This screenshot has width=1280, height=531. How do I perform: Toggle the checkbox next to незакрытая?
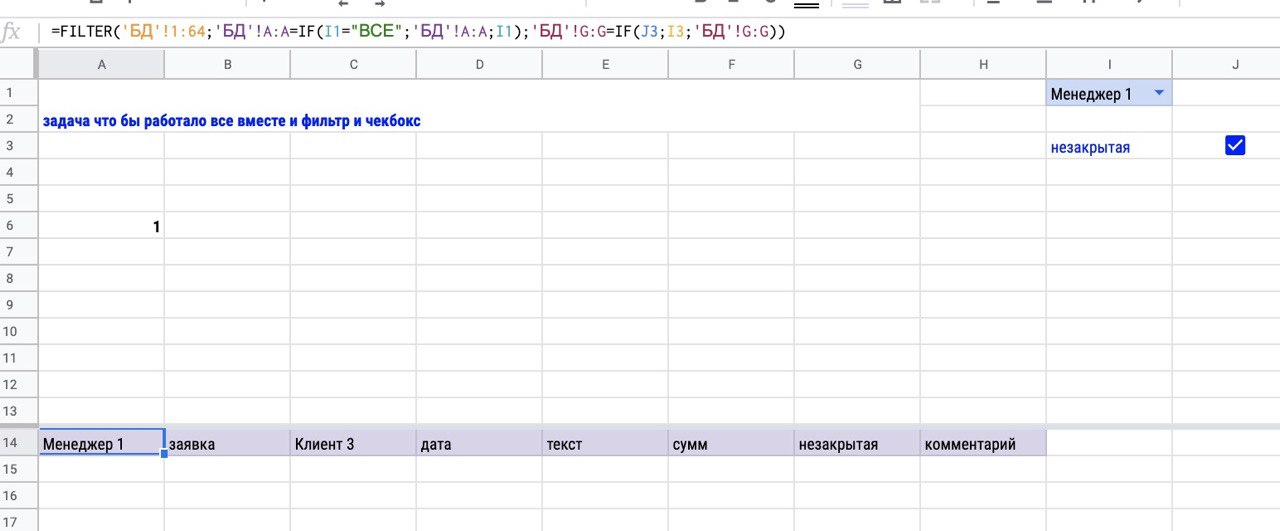[x=1235, y=146]
